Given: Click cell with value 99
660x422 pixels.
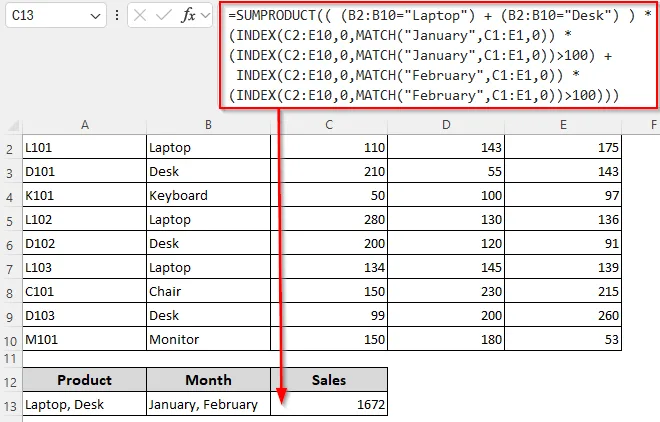Looking at the screenshot, I should point(329,315).
